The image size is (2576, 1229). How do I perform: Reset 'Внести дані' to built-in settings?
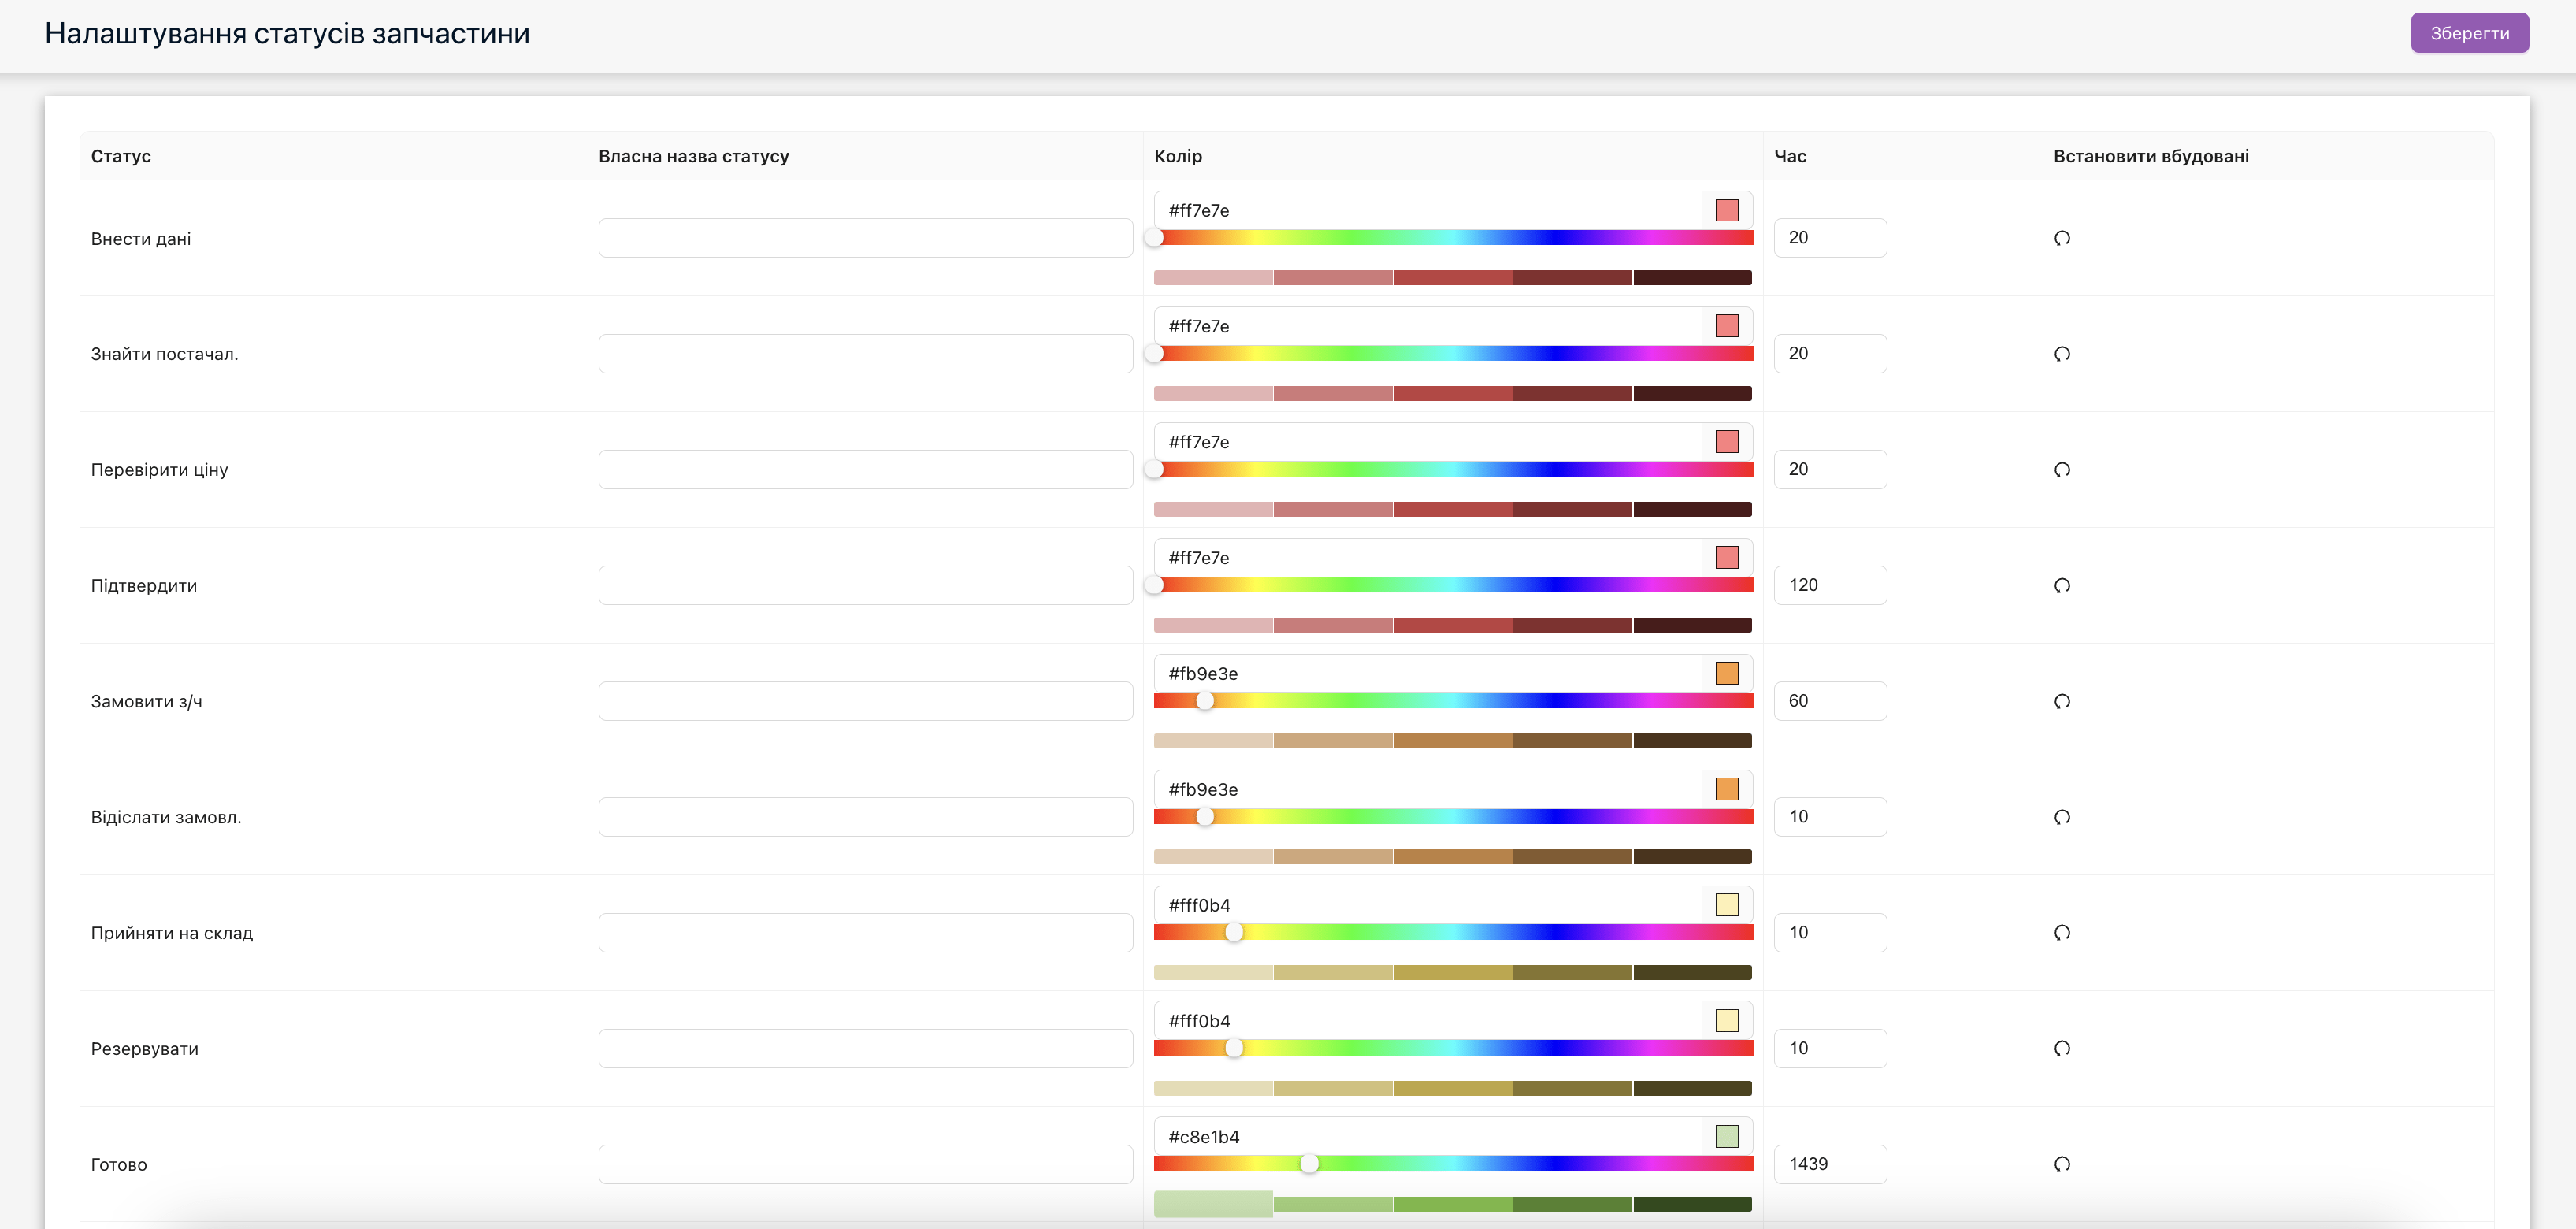pyautogui.click(x=2061, y=238)
